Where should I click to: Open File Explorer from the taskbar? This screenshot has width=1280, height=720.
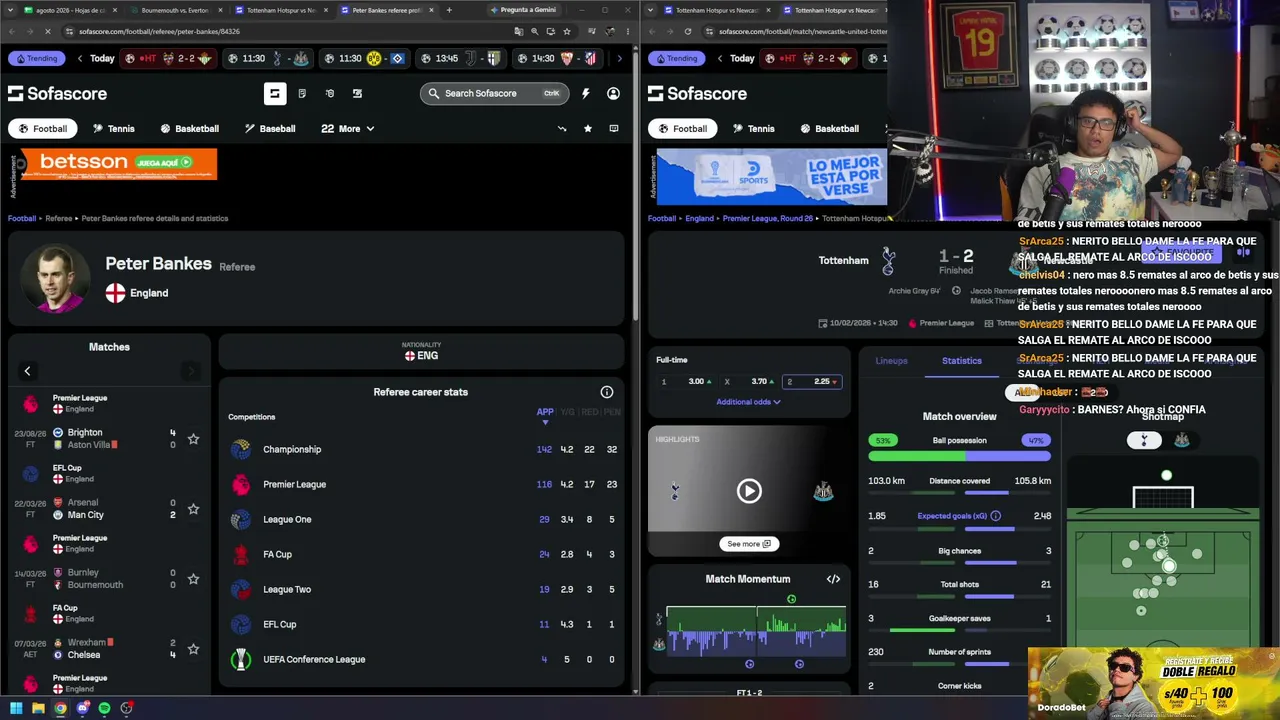pos(38,708)
